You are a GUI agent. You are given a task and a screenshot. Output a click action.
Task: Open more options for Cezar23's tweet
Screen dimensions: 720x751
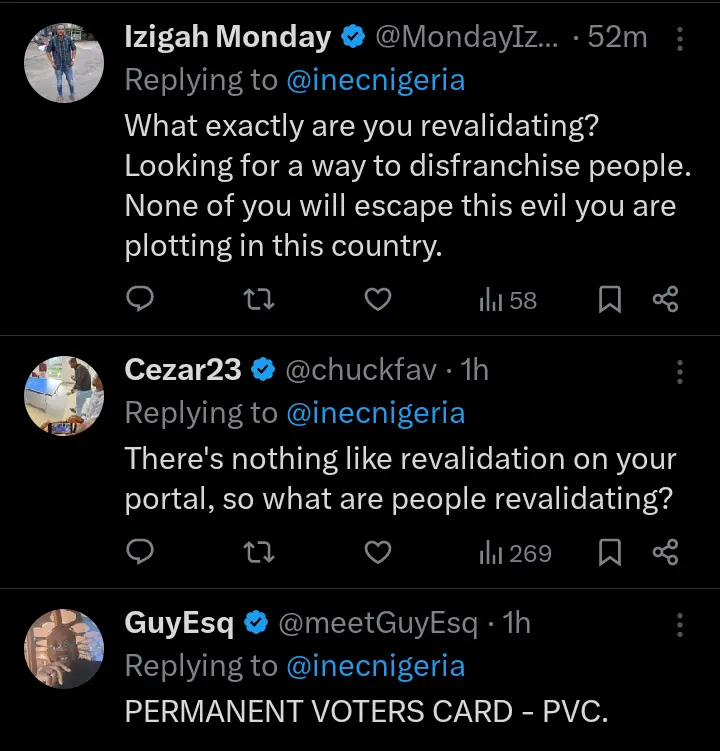pos(680,371)
